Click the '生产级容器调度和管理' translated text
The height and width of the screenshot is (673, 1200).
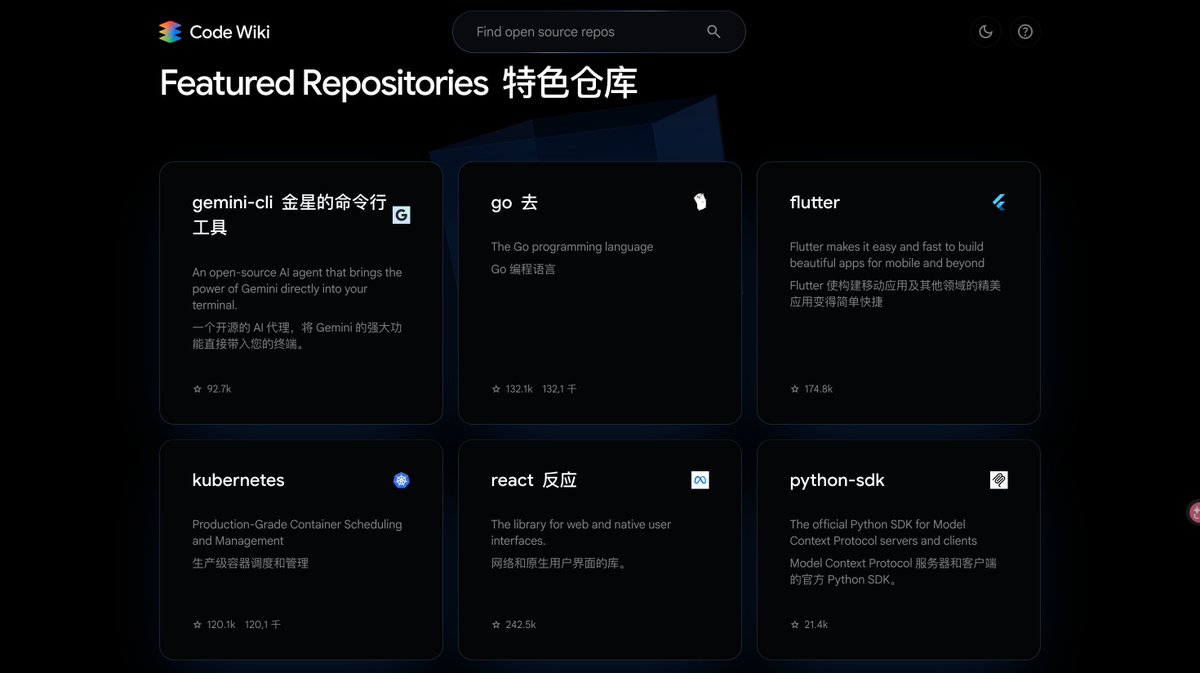[x=250, y=563]
